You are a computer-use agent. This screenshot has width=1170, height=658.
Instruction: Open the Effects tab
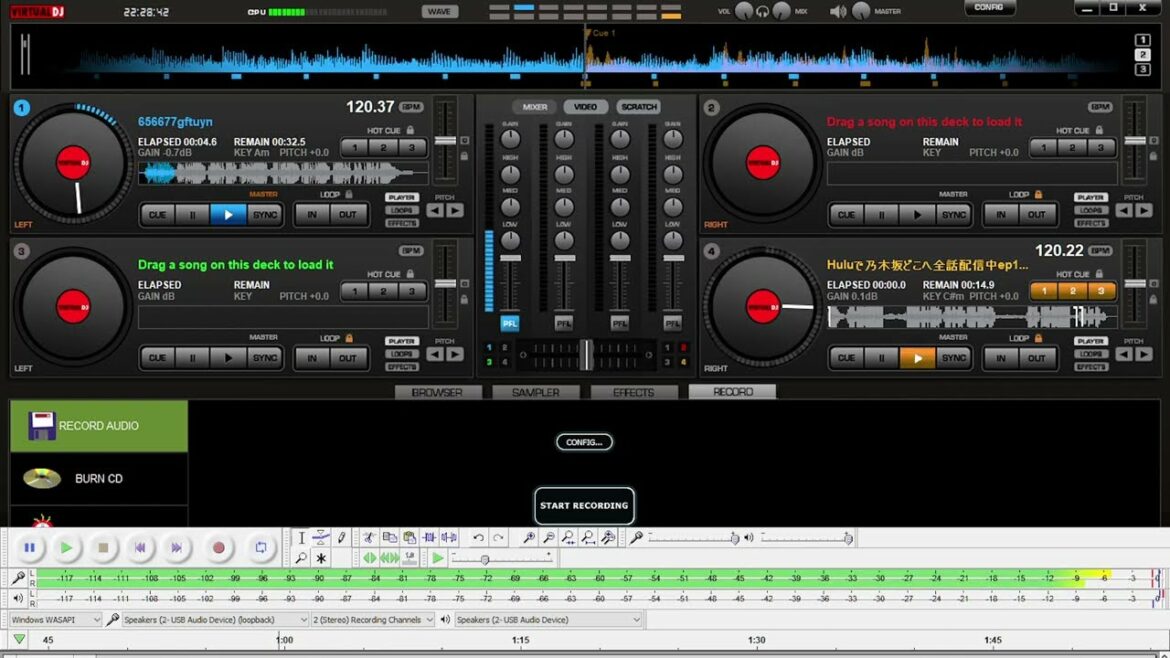coord(633,392)
